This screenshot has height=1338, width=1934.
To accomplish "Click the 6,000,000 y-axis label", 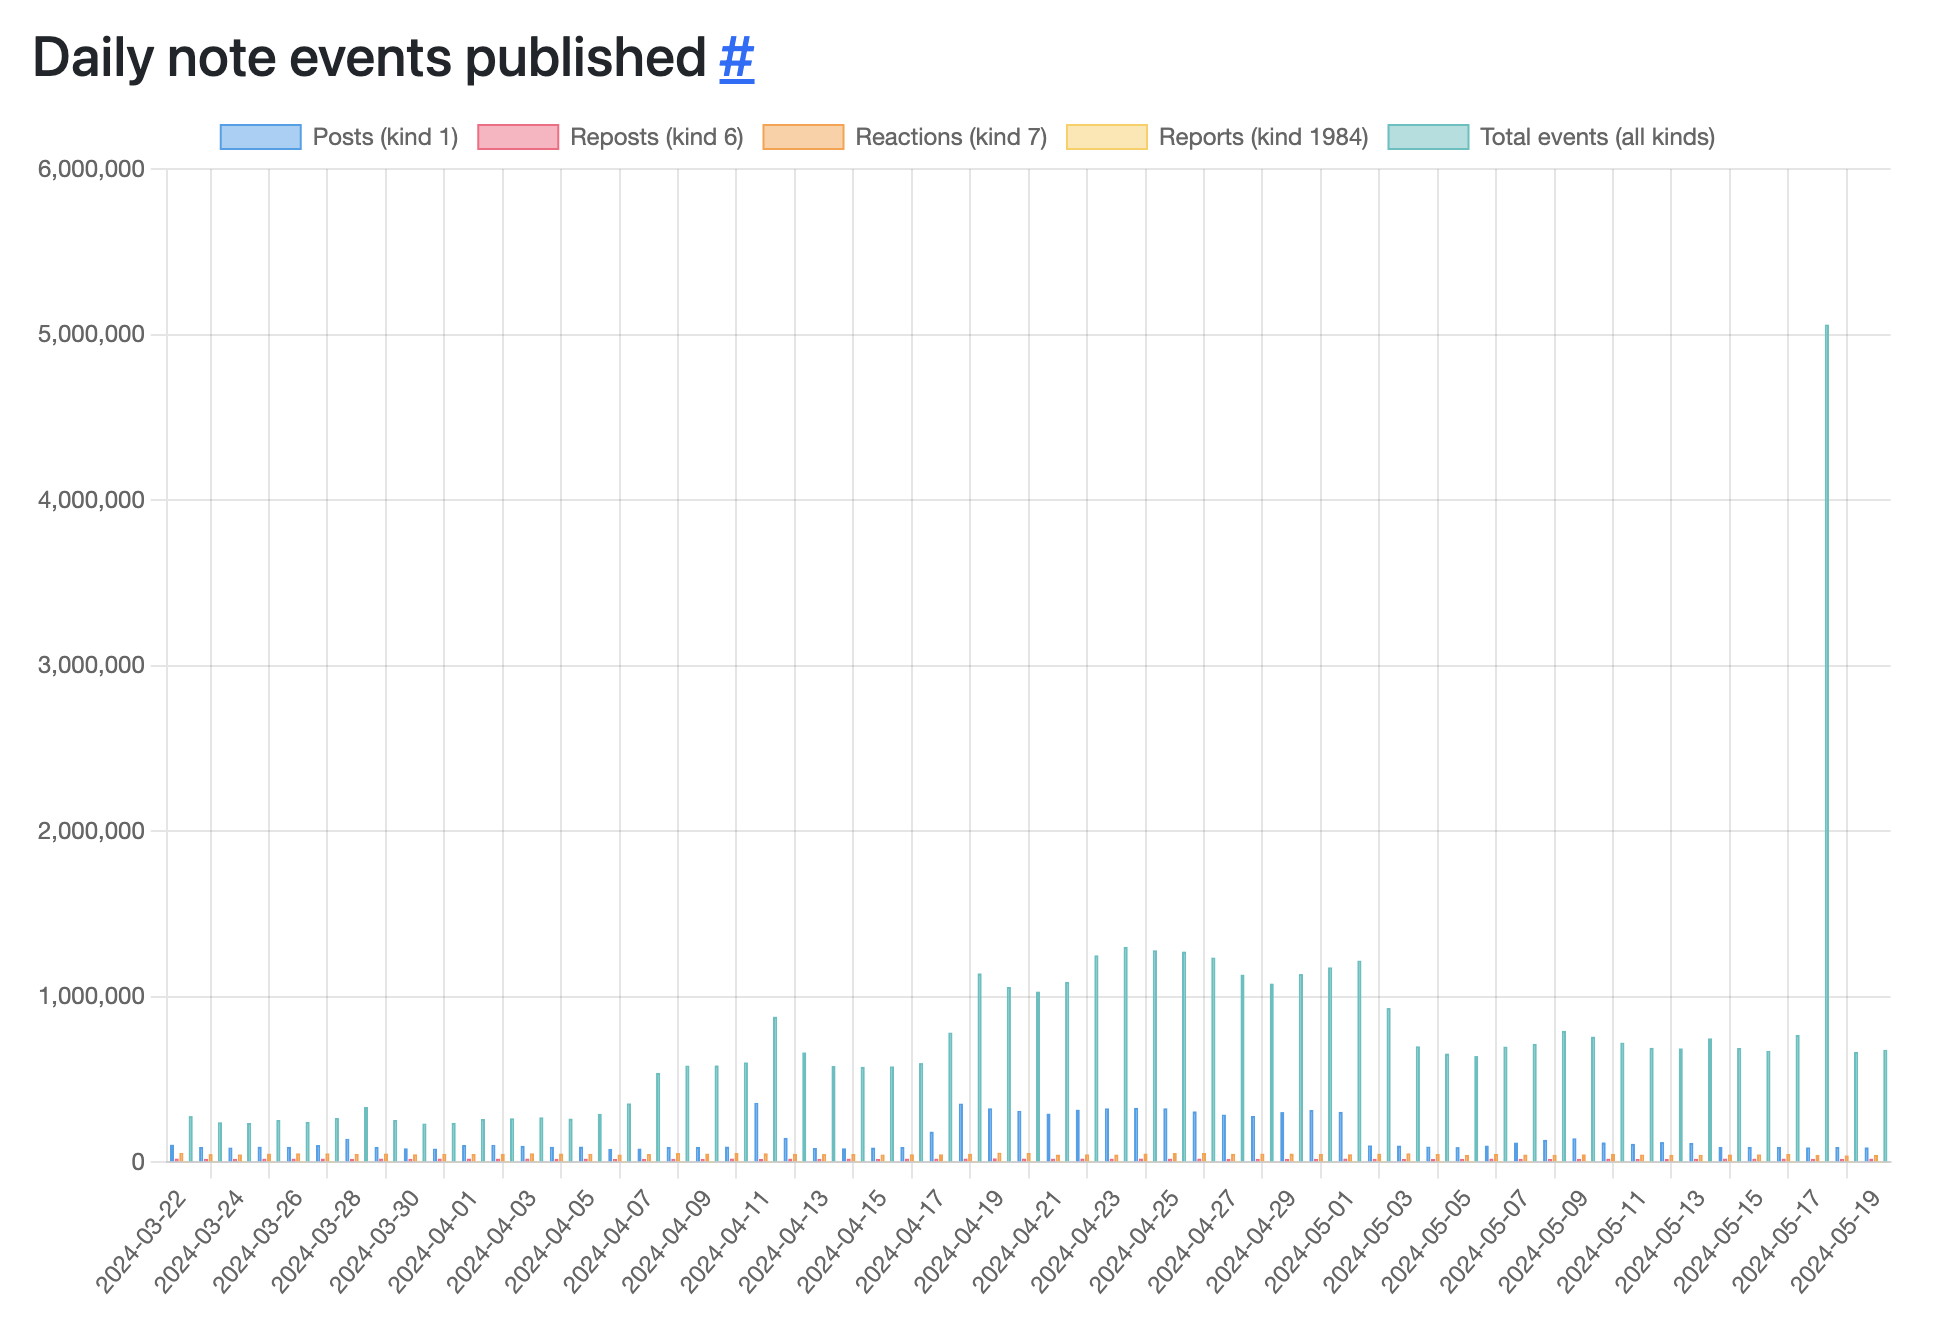I will pyautogui.click(x=91, y=169).
